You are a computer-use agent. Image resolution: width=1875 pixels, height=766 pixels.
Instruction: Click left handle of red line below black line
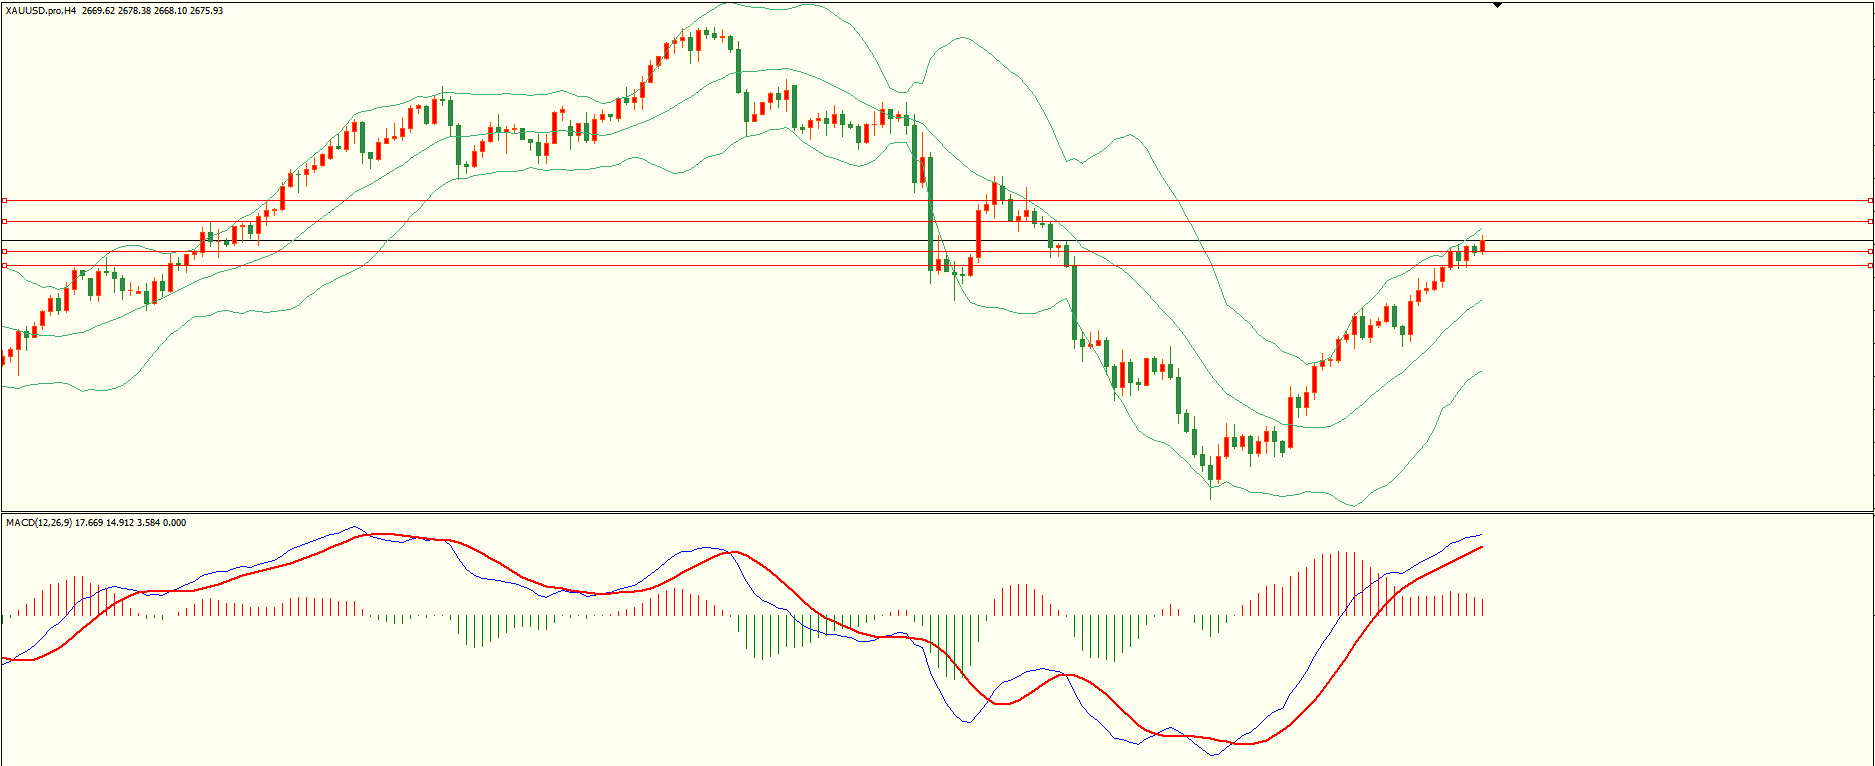tap(5, 251)
